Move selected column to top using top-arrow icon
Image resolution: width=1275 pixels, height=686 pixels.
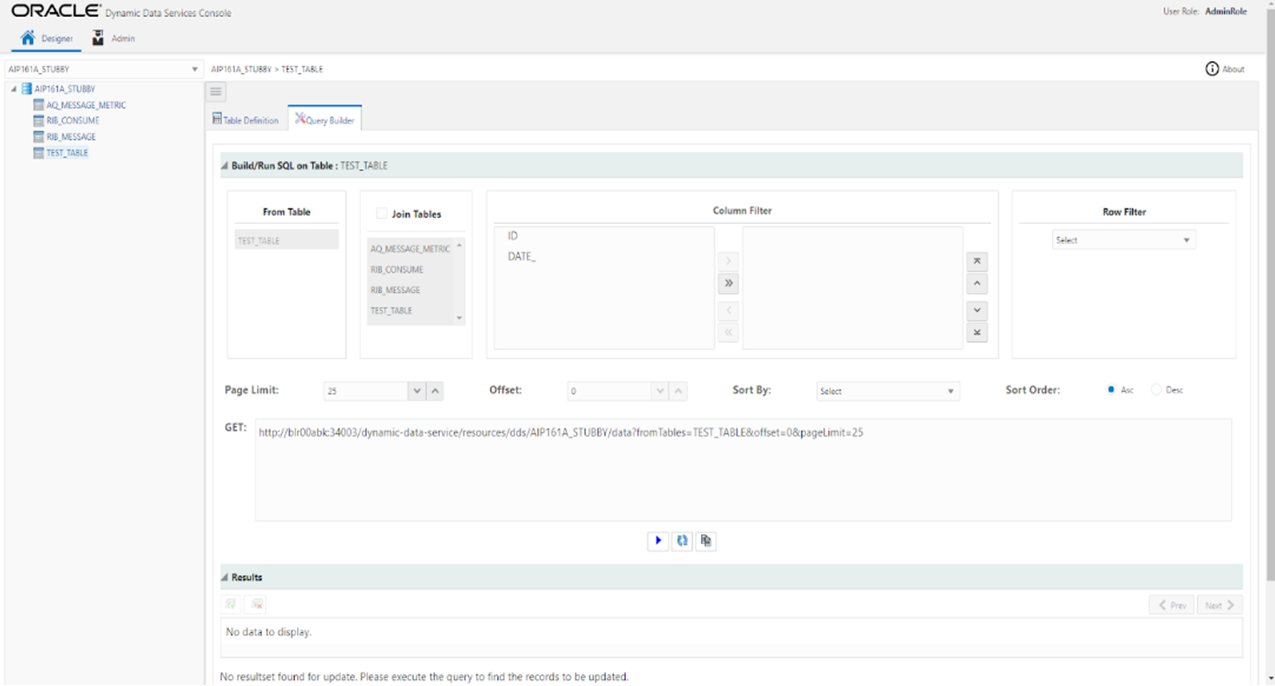(976, 261)
